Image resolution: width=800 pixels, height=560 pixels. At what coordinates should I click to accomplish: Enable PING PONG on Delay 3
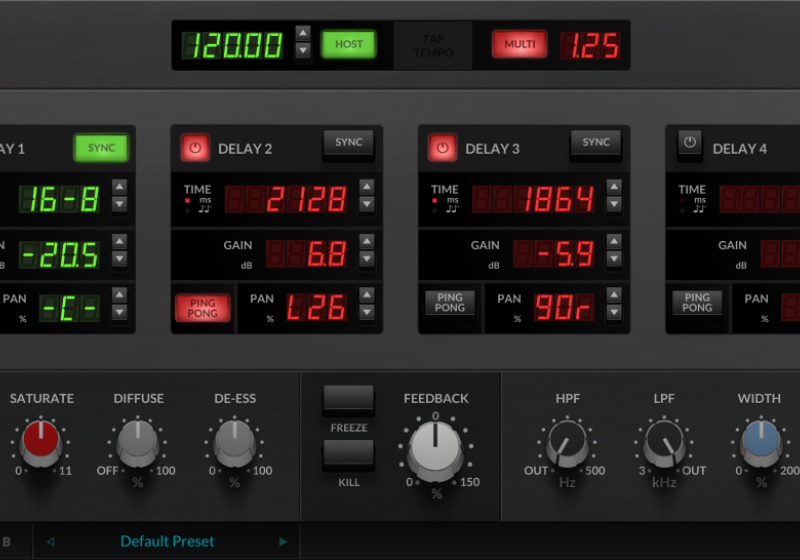[x=449, y=302]
